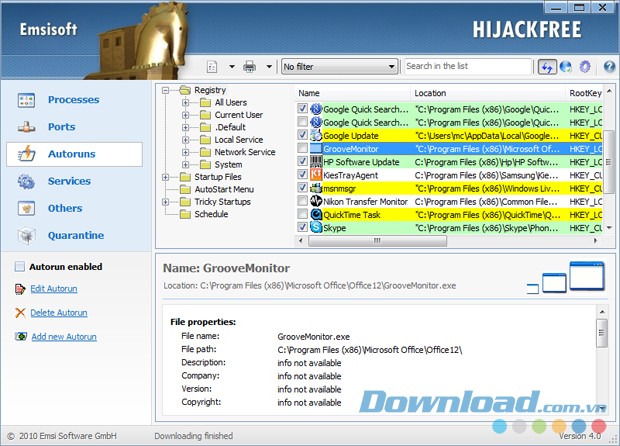Click the printer icon in toolbar
The height and width of the screenshot is (446, 620).
coord(250,66)
